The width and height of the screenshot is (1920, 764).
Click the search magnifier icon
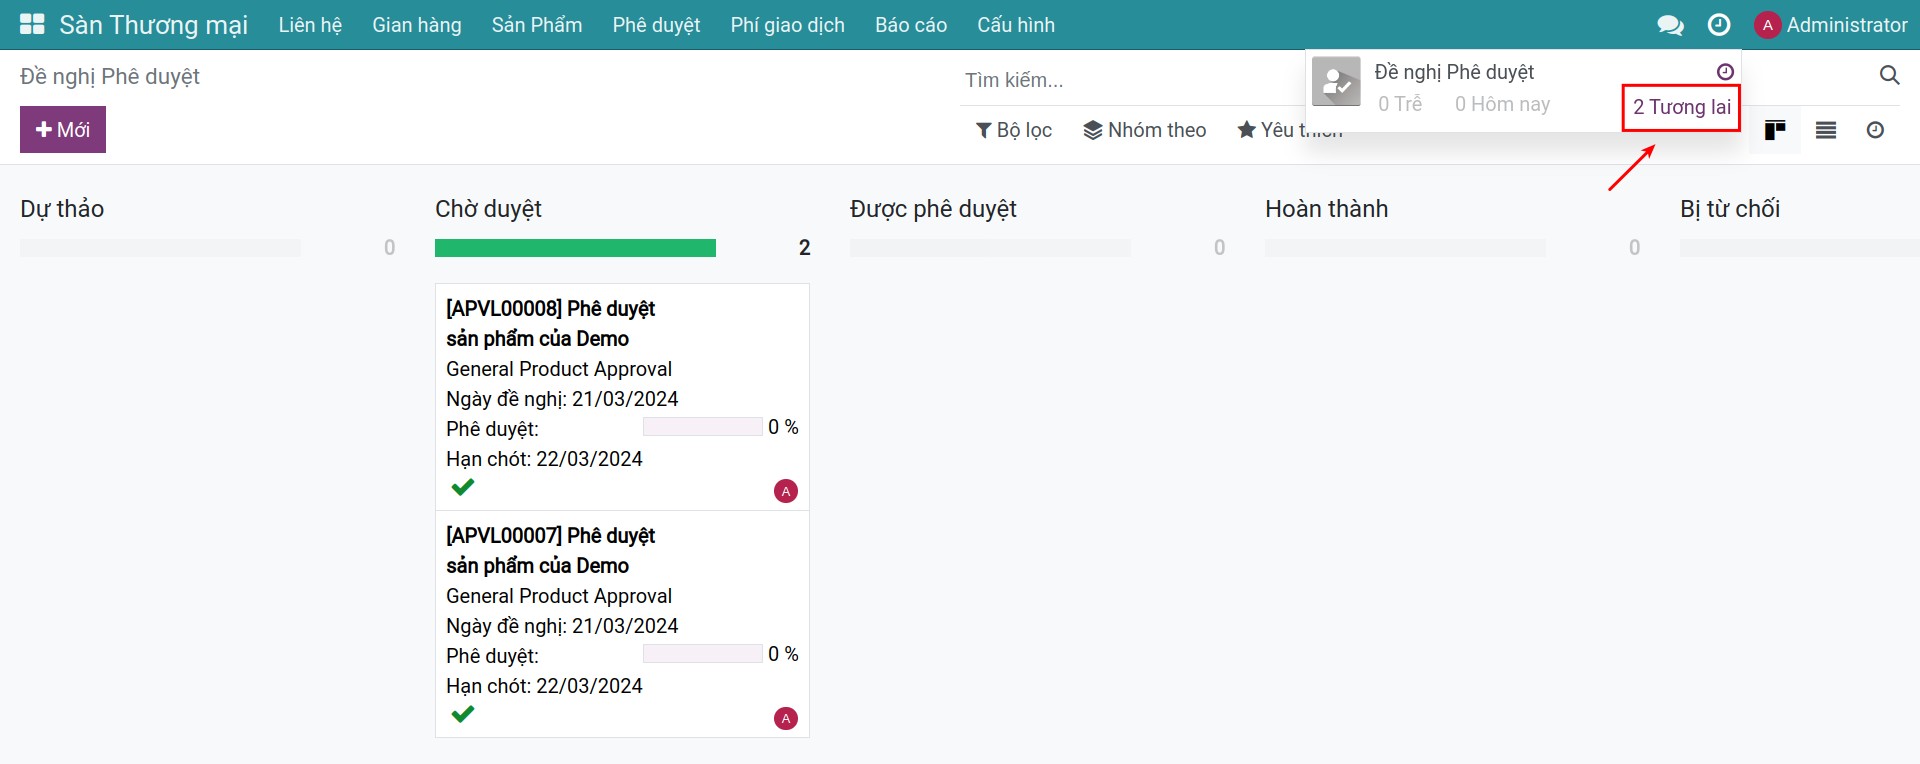point(1889,75)
